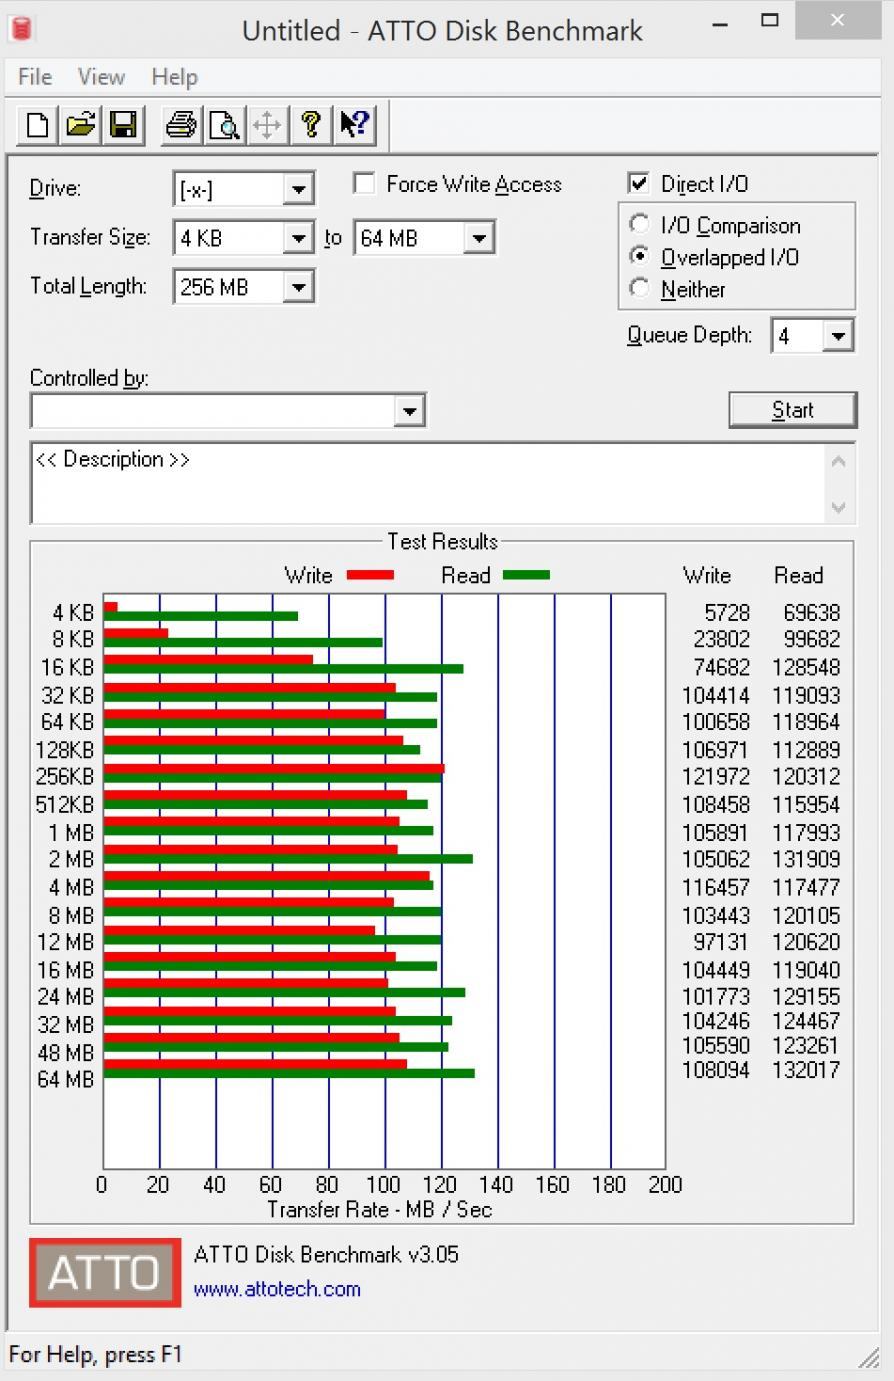Open the Help menu

coord(175,77)
